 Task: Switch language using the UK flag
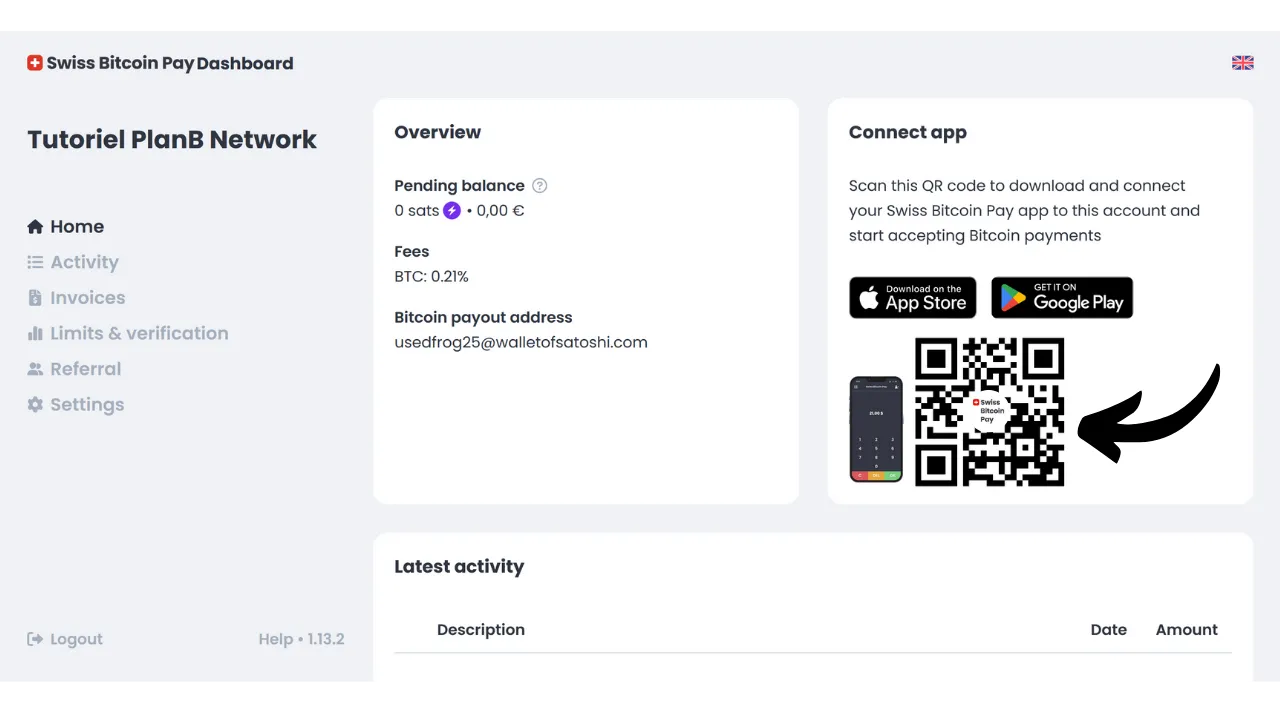(x=1242, y=62)
